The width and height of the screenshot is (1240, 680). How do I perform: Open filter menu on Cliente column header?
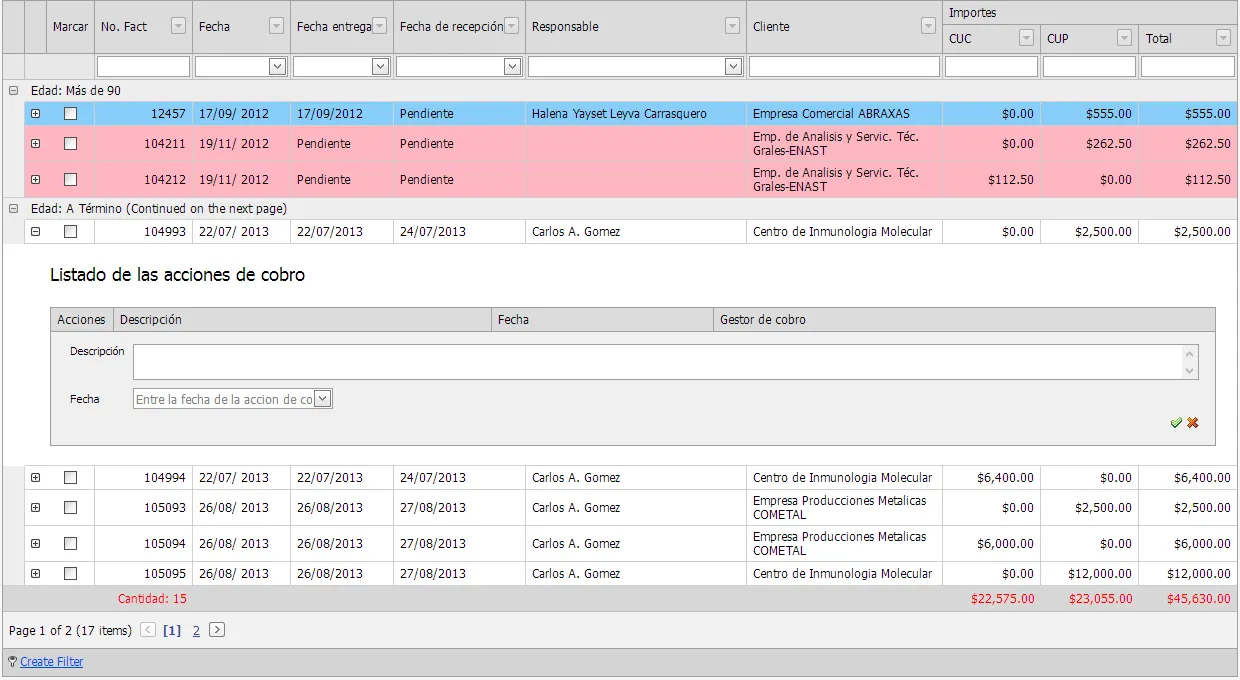928,27
